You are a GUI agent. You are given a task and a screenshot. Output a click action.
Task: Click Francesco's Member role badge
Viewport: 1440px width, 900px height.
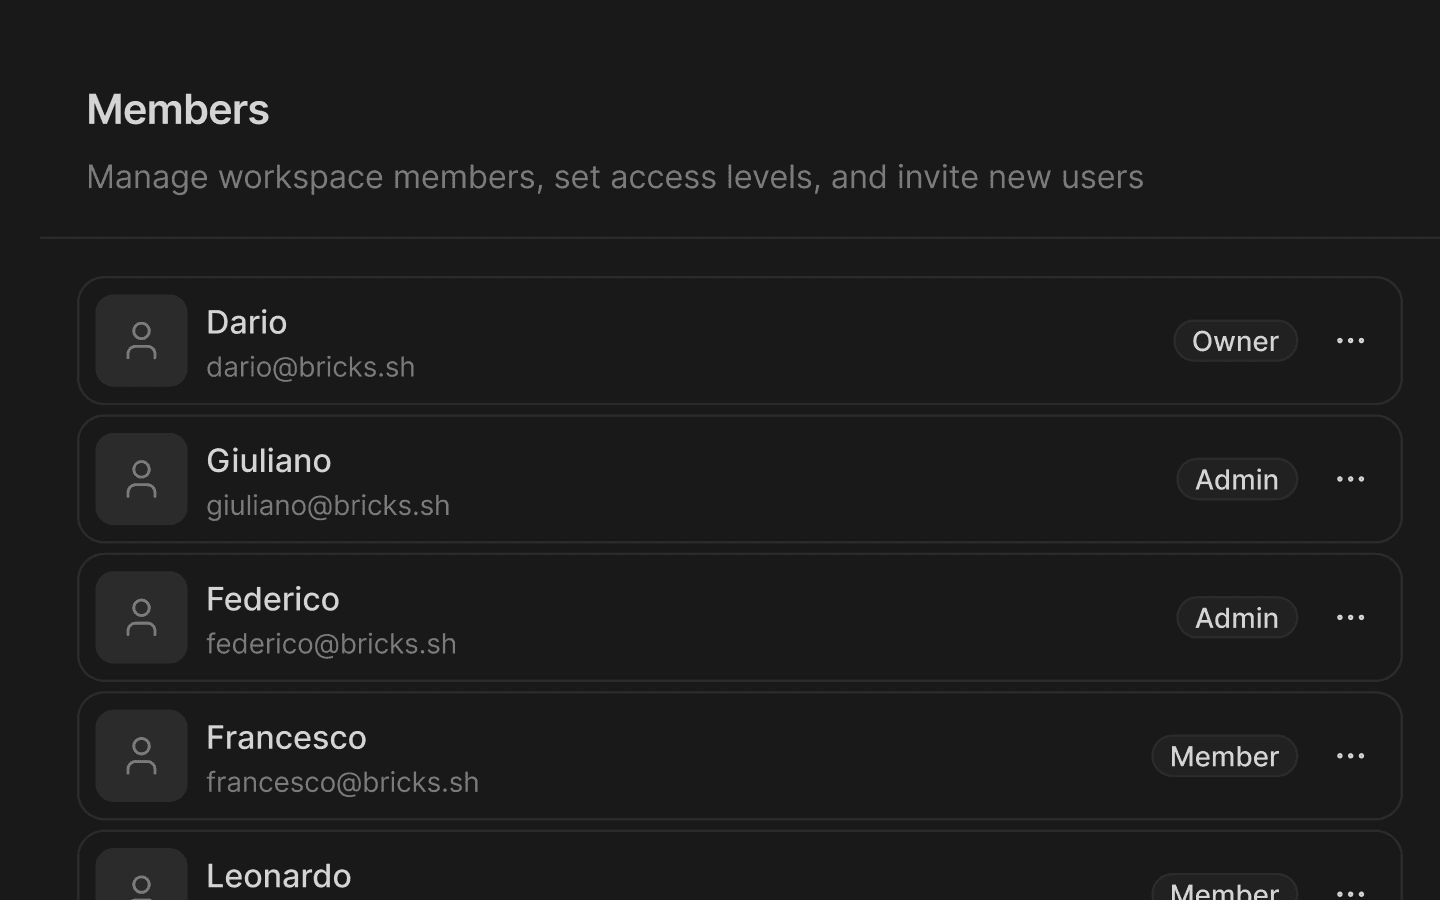pos(1224,756)
